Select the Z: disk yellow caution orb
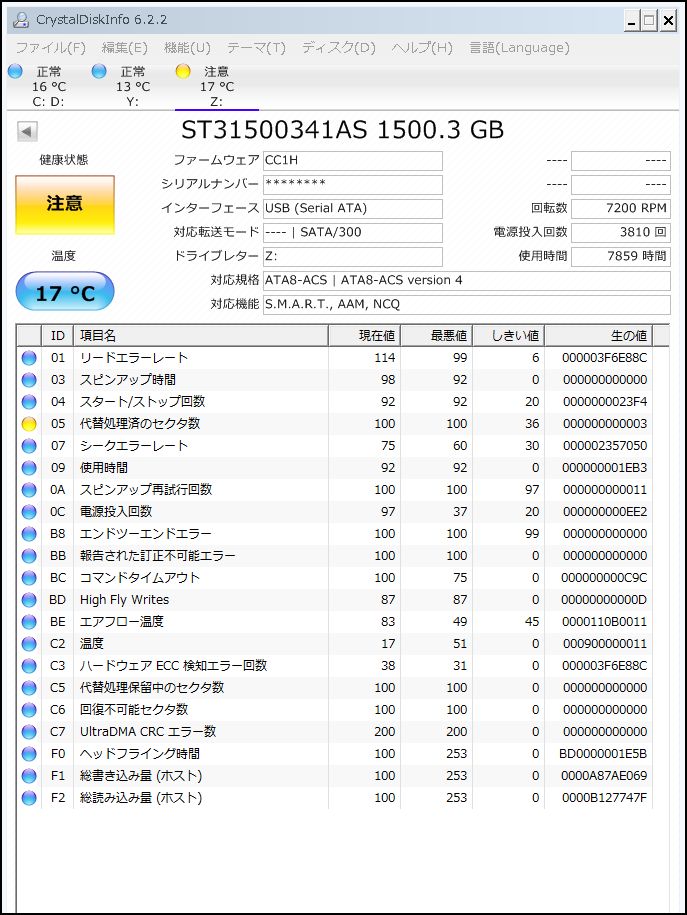Viewport: 687px width, 915px height. [182, 71]
